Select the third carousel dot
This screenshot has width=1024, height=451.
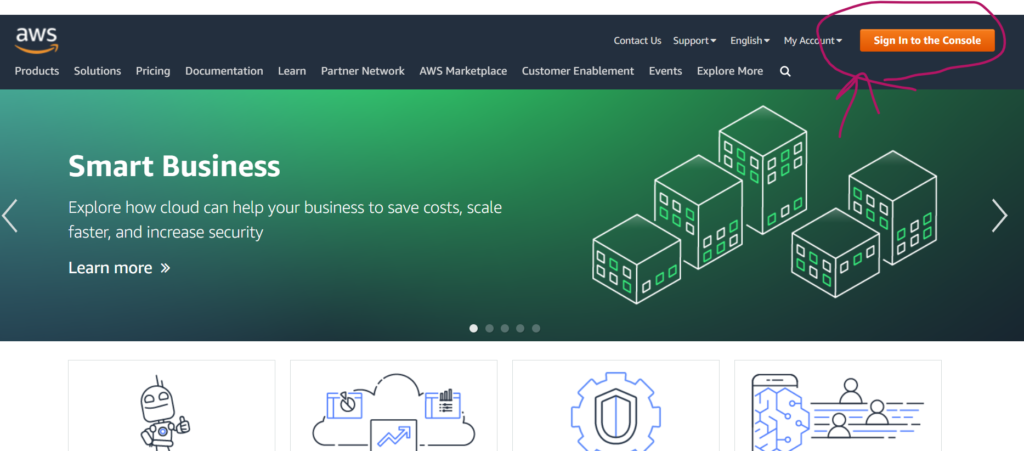coord(505,328)
